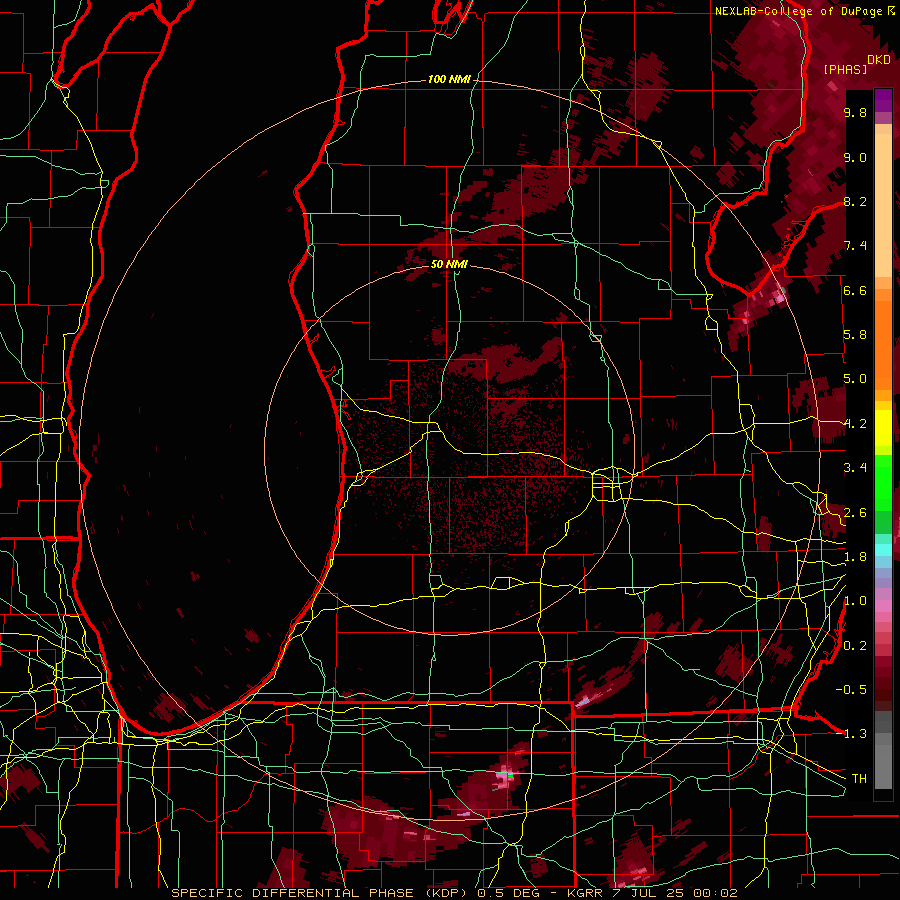
Task: Click the 3.4 legend value
Action: click(x=855, y=468)
